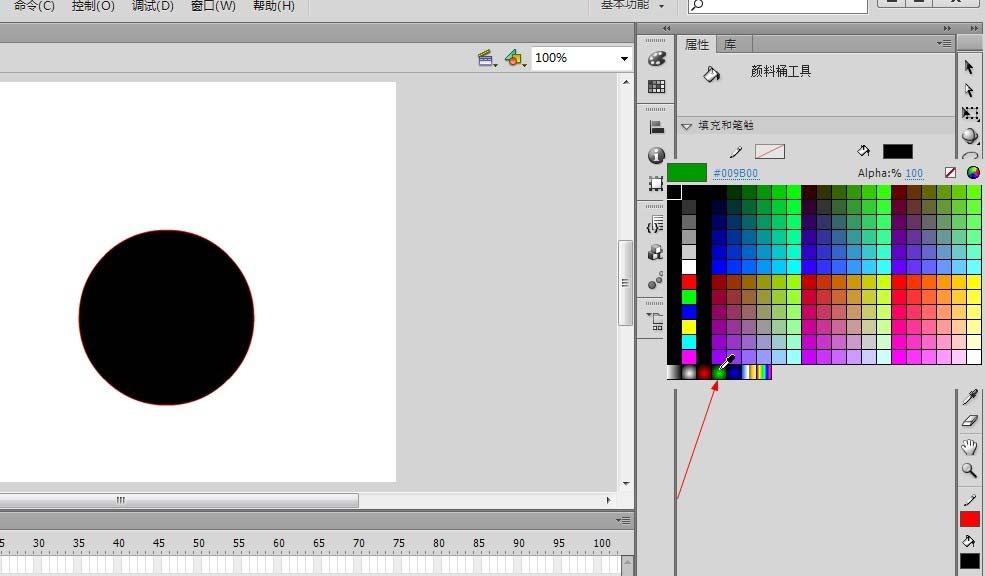Open the Info panel icon
This screenshot has height=576, width=986.
tap(656, 155)
